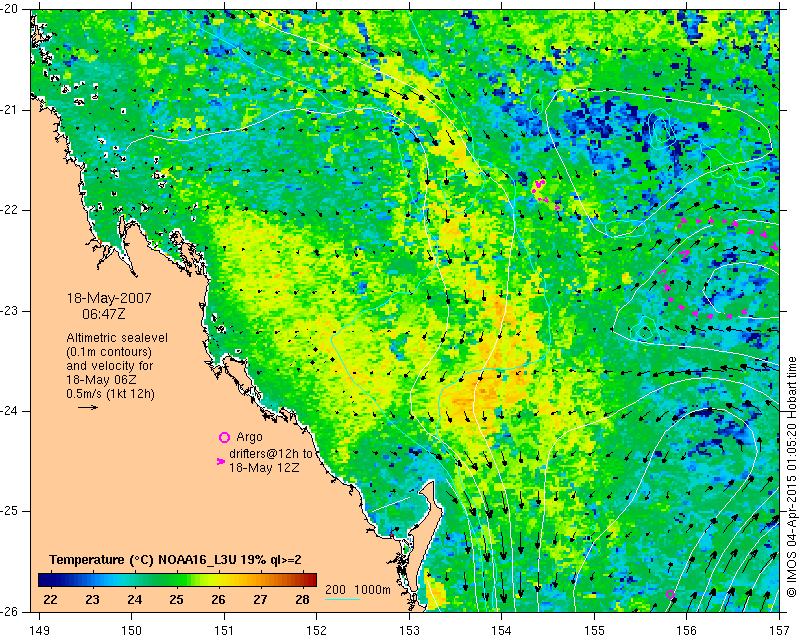
Task: Click the colorbar value 25
Action: [177, 600]
